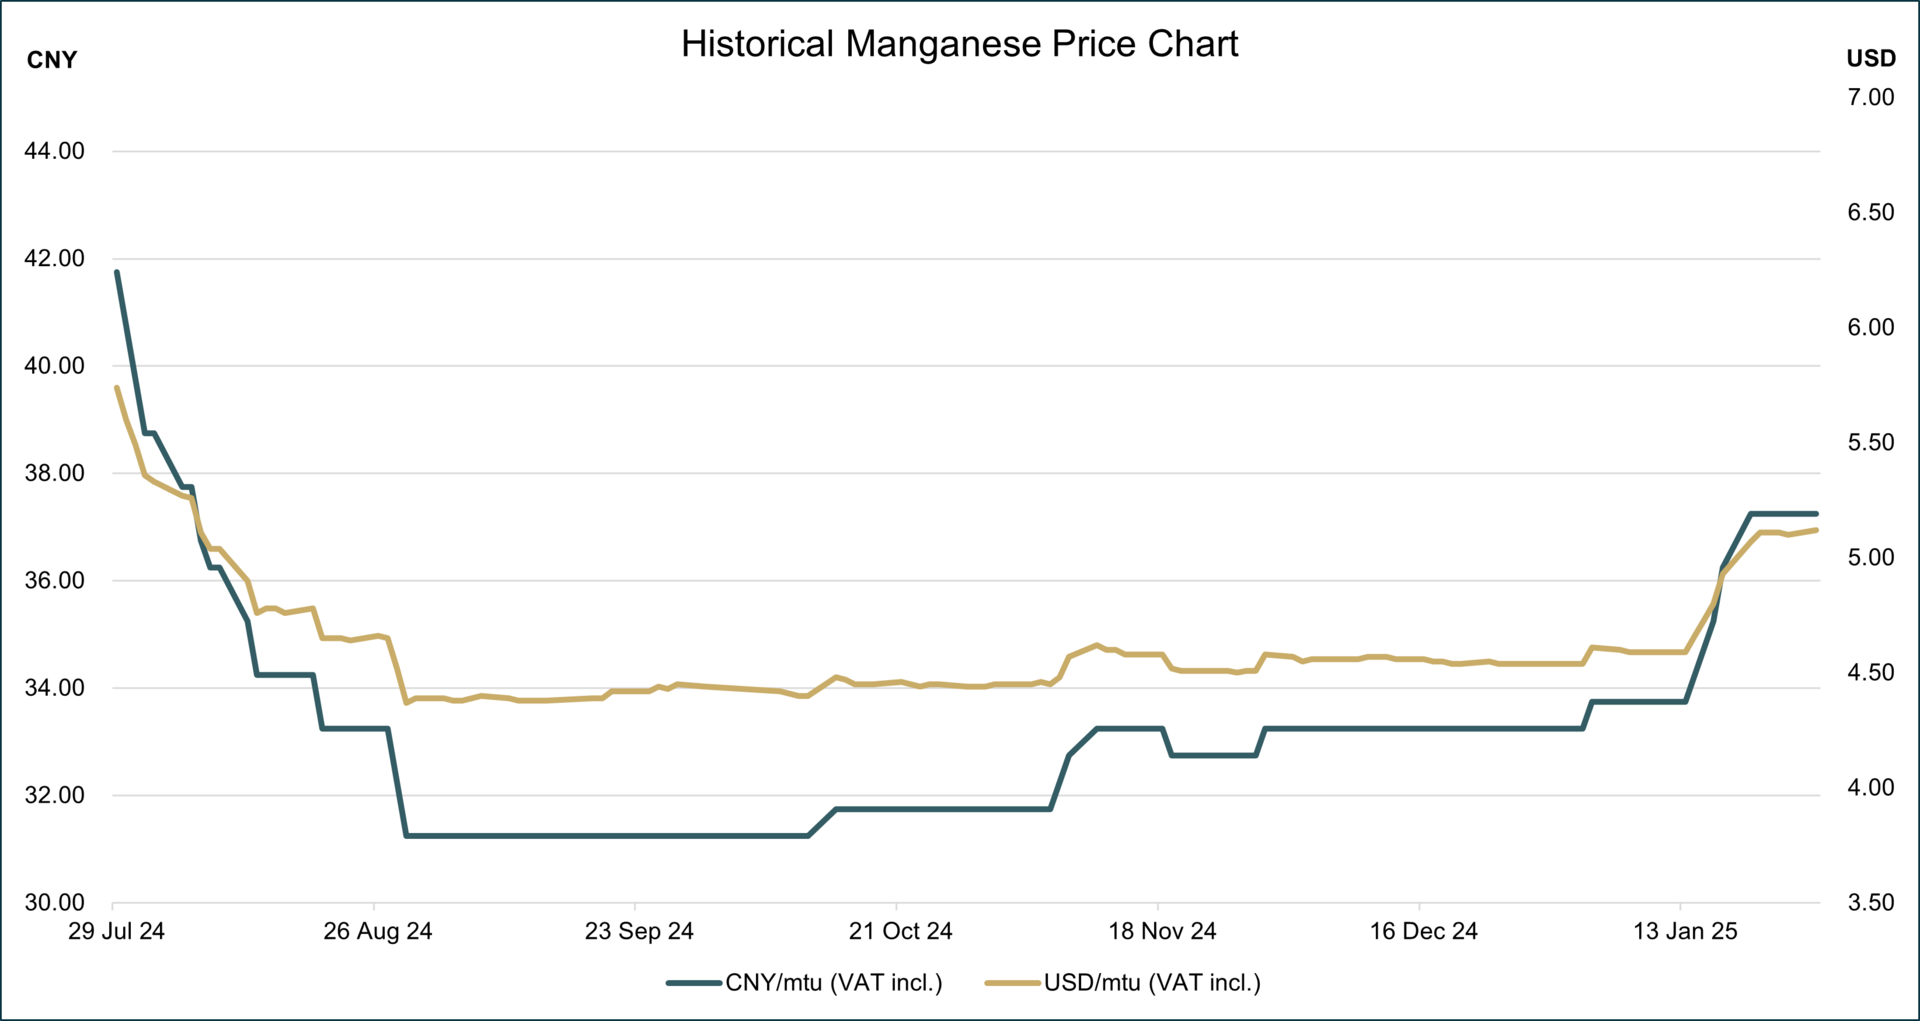
Task: Select the CNY/mtu (VAT incl.) legend label
Action: click(x=834, y=983)
